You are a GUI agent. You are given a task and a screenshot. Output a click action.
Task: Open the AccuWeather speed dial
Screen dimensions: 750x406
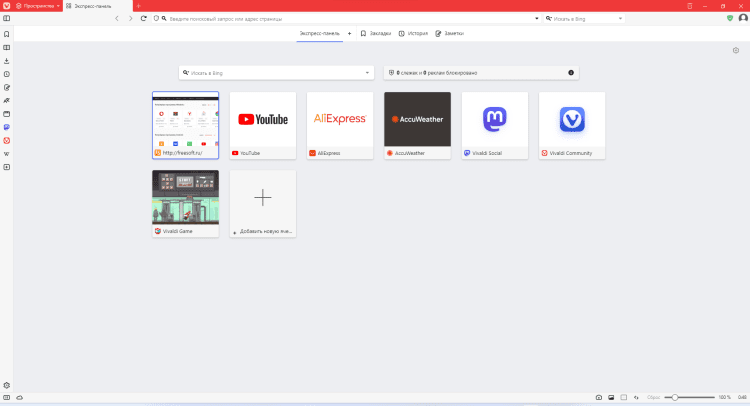[x=417, y=125]
